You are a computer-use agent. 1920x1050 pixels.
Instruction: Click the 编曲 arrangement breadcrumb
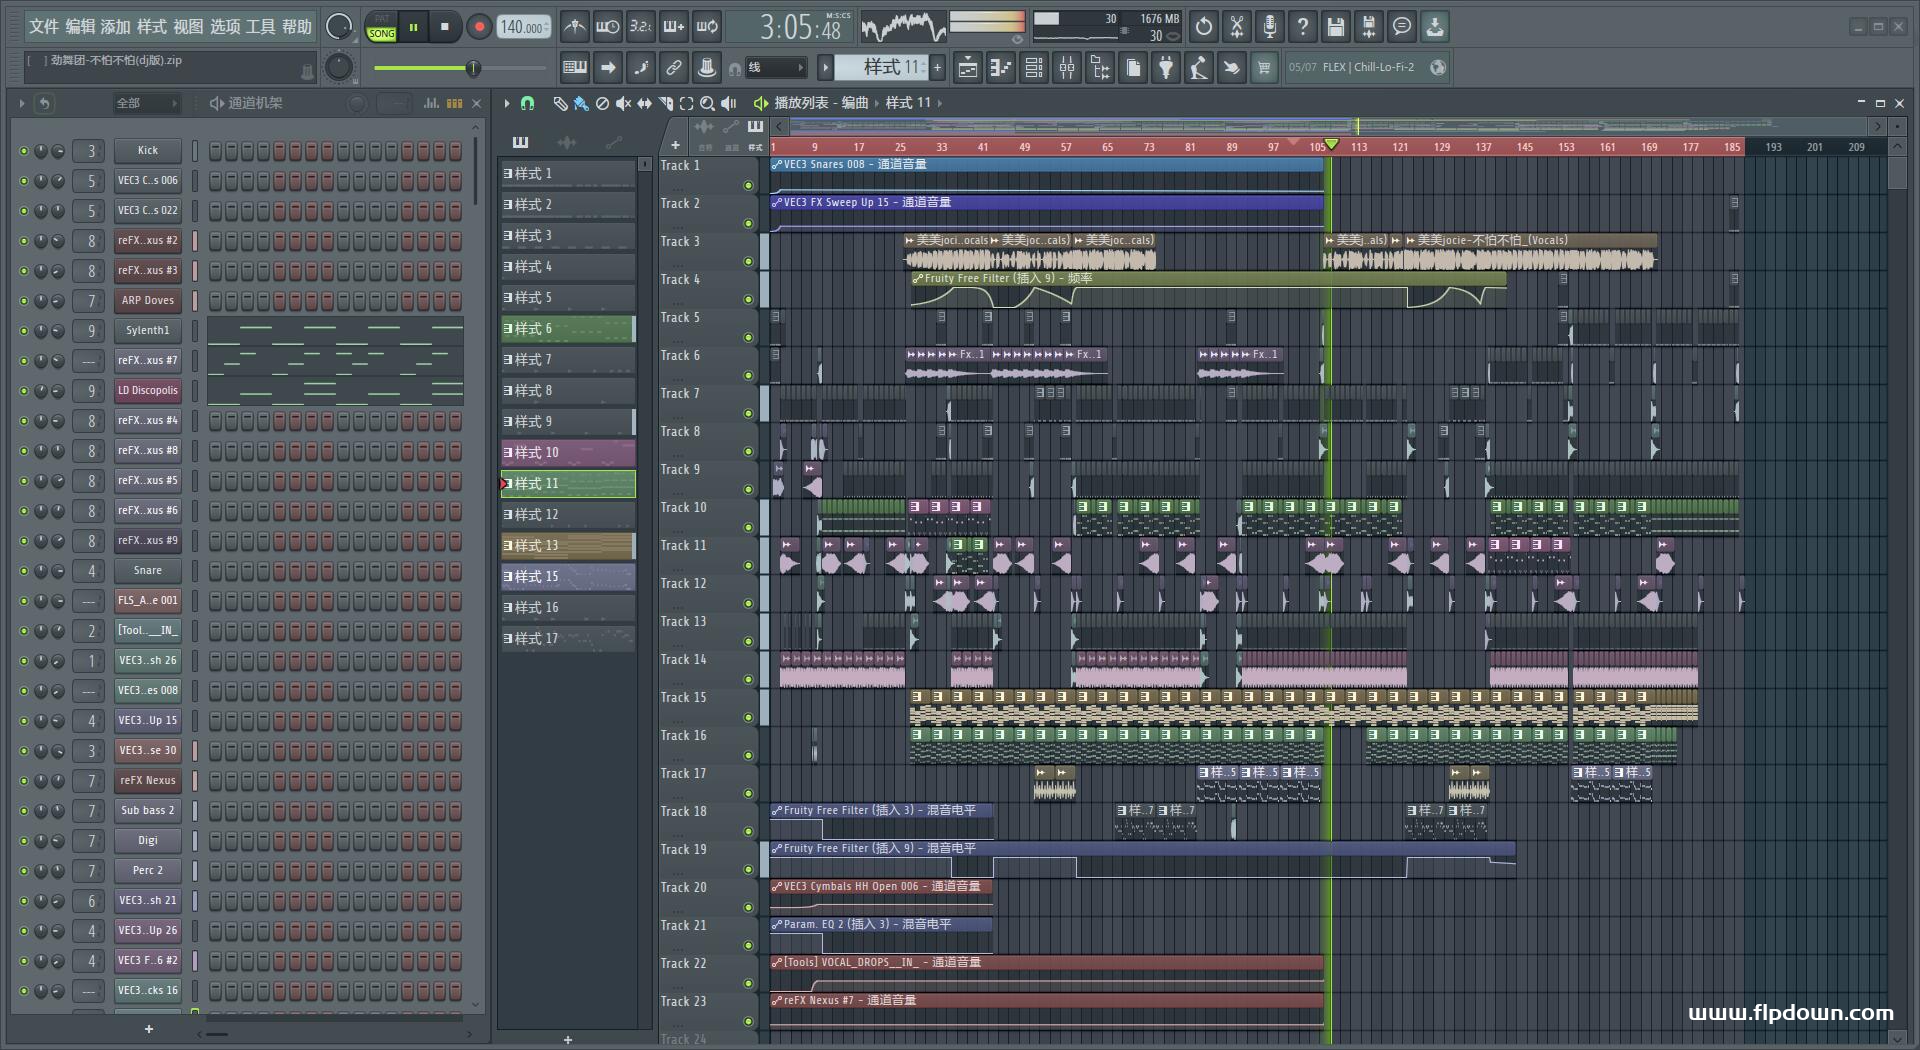(855, 103)
